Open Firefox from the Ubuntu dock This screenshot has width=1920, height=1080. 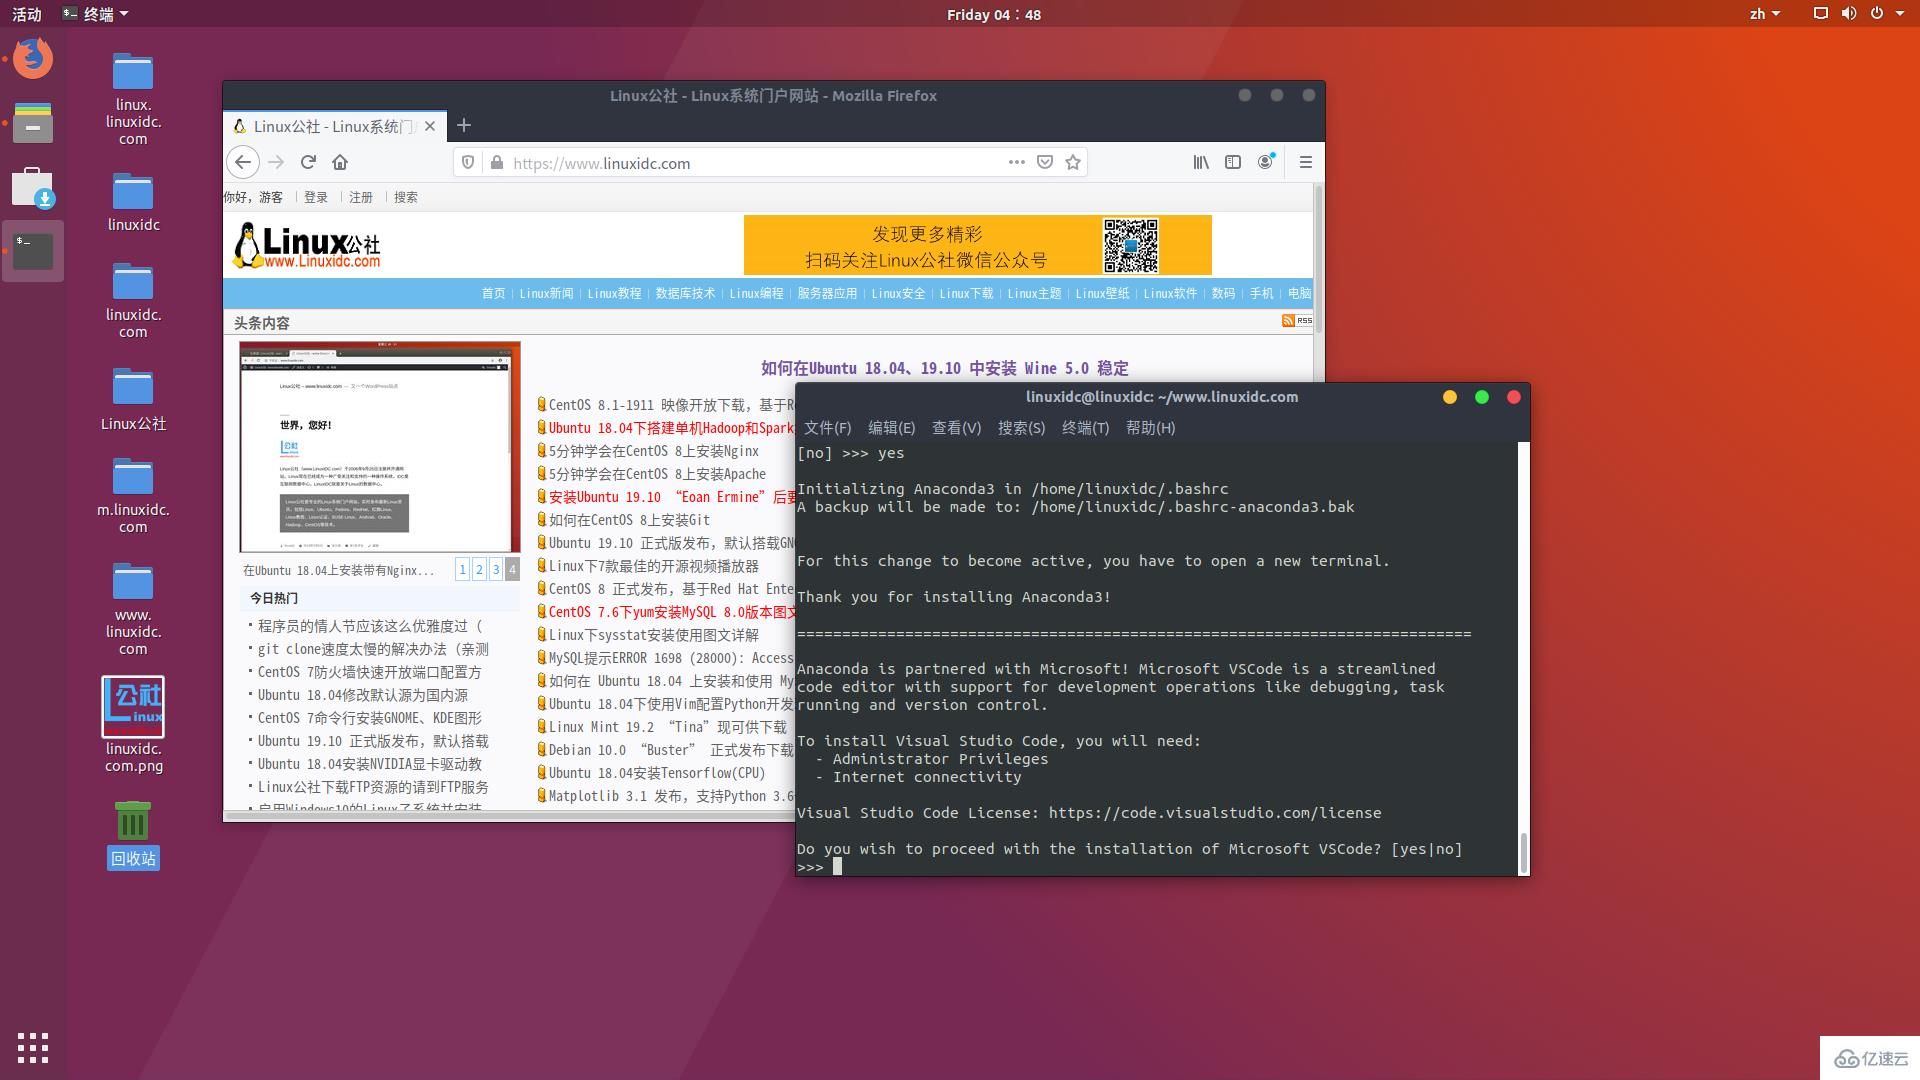33,58
